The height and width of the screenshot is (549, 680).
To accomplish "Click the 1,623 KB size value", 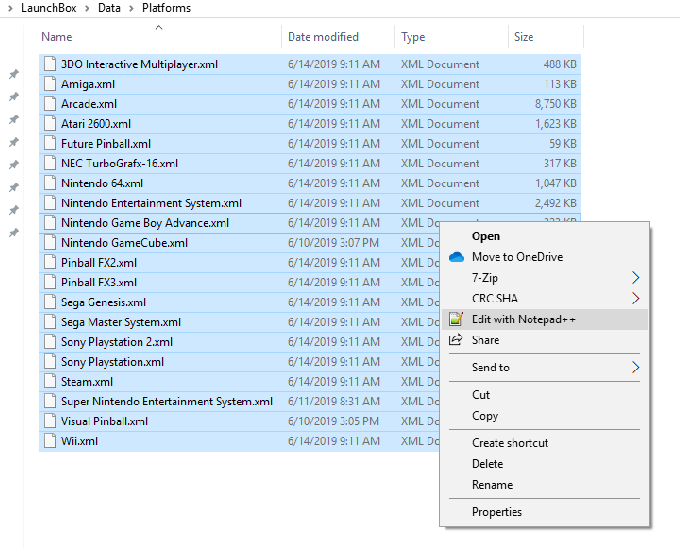I will click(x=556, y=124).
